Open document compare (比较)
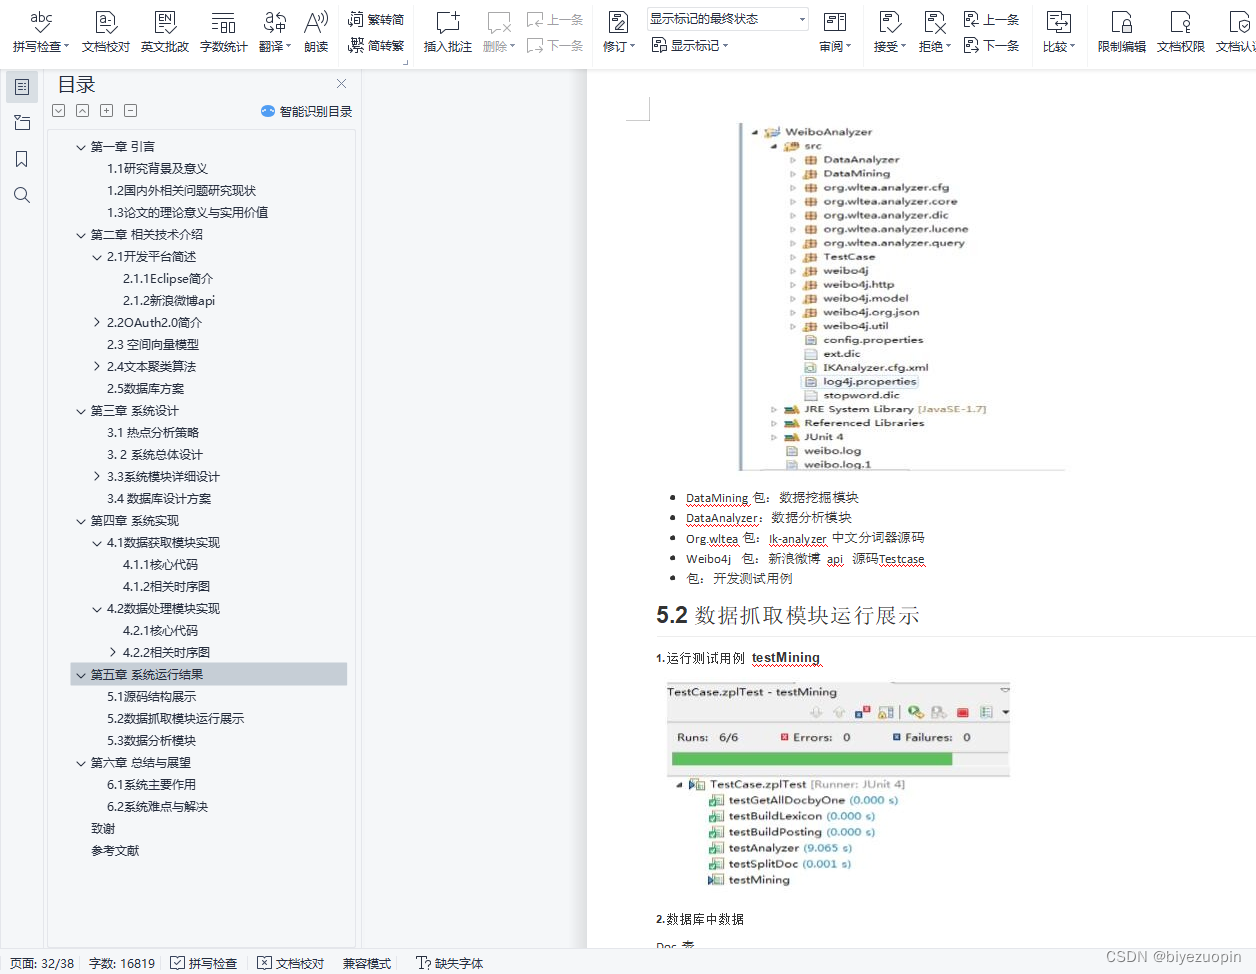 tap(1058, 32)
